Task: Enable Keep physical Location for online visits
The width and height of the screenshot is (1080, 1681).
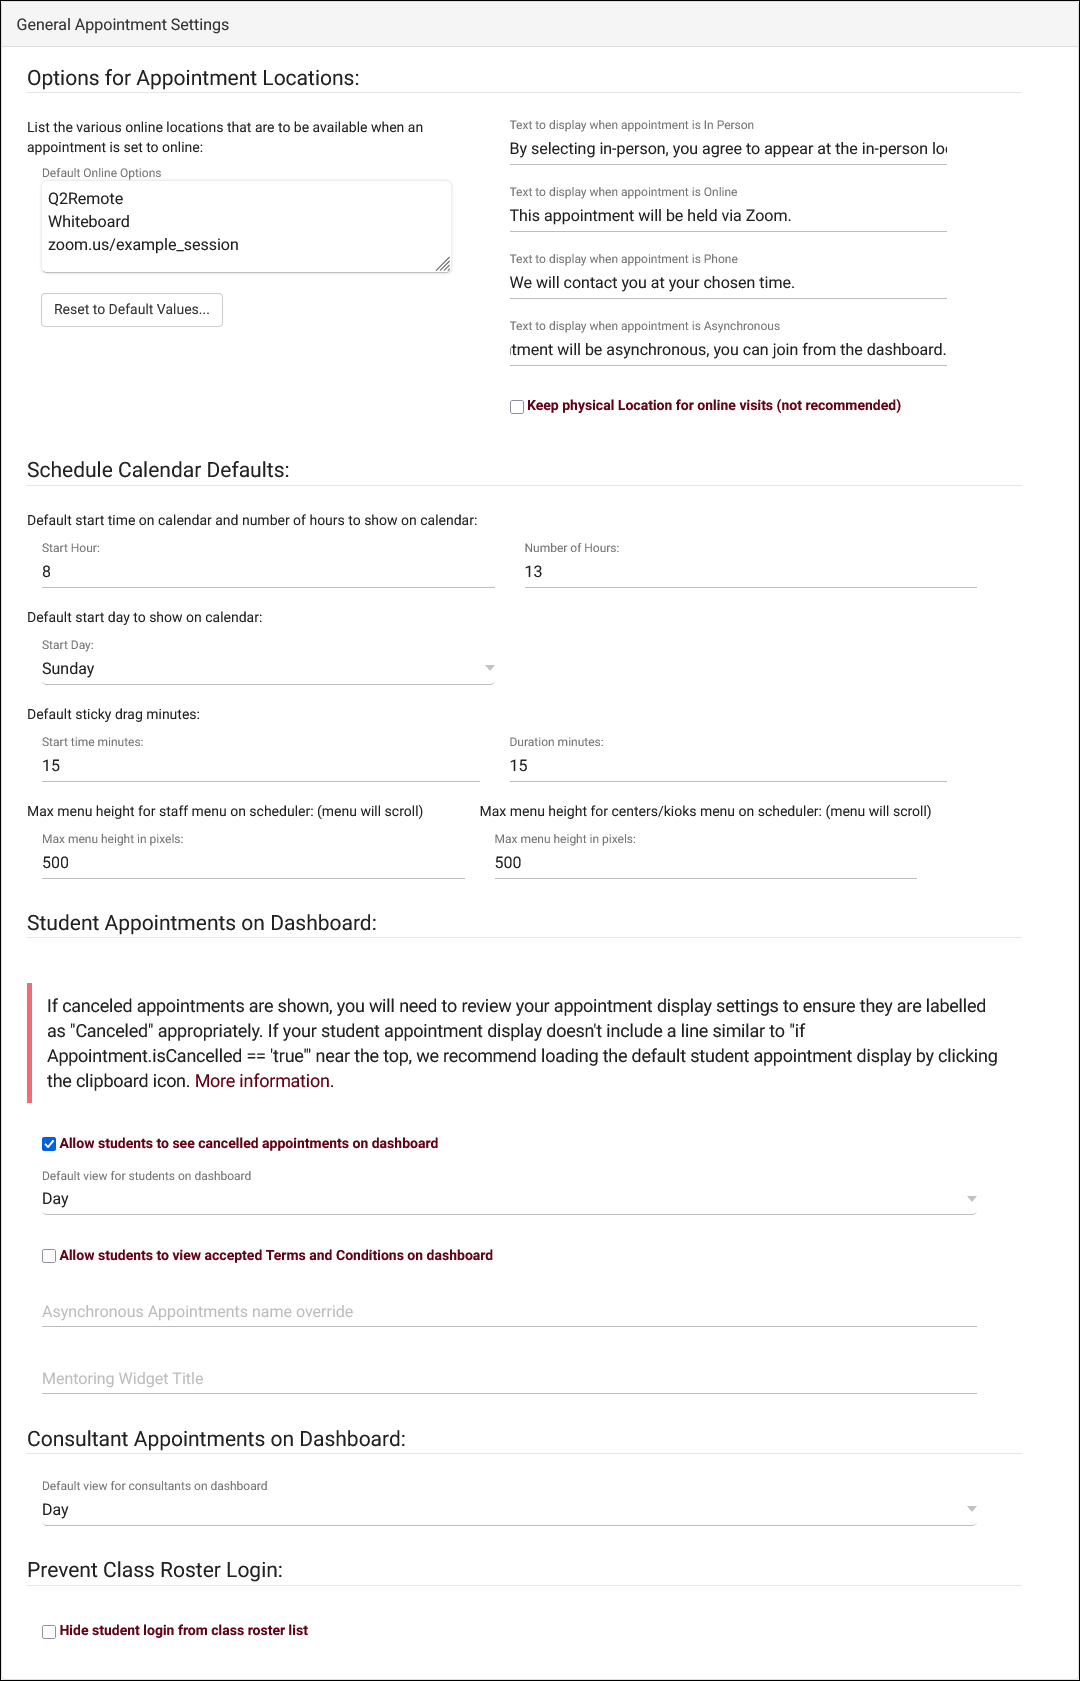Action: (x=517, y=407)
